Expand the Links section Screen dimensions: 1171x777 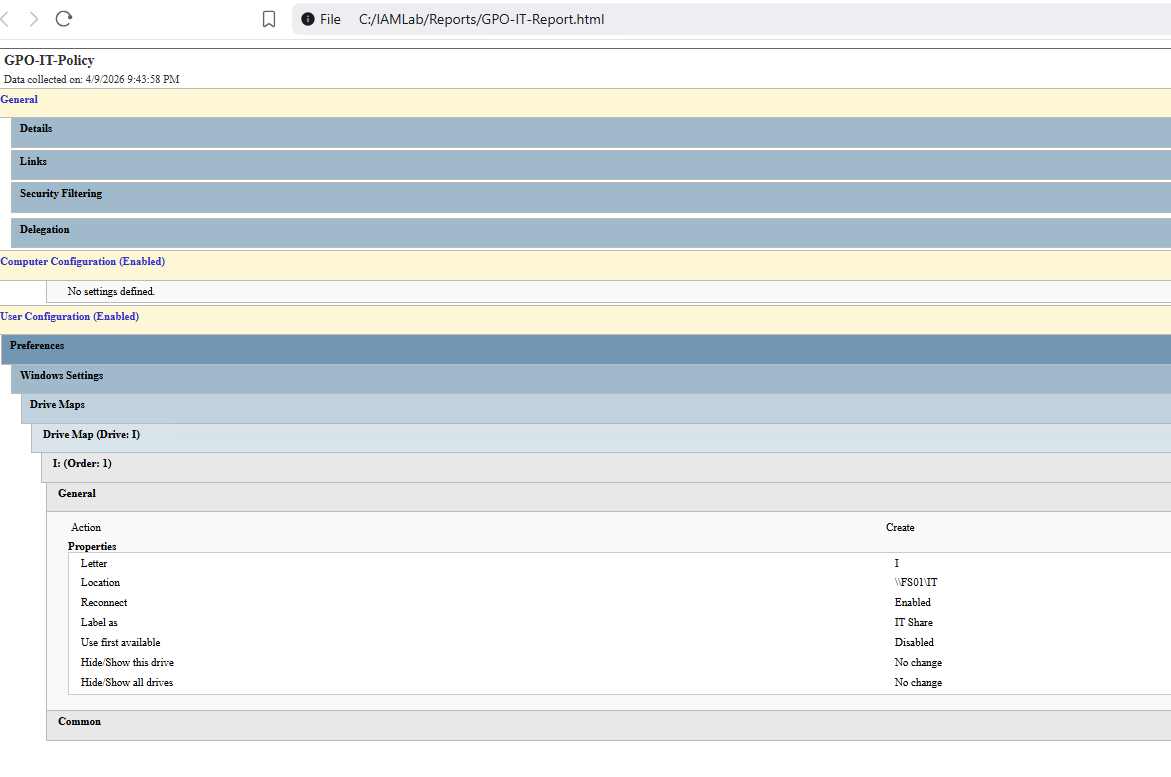pos(33,161)
